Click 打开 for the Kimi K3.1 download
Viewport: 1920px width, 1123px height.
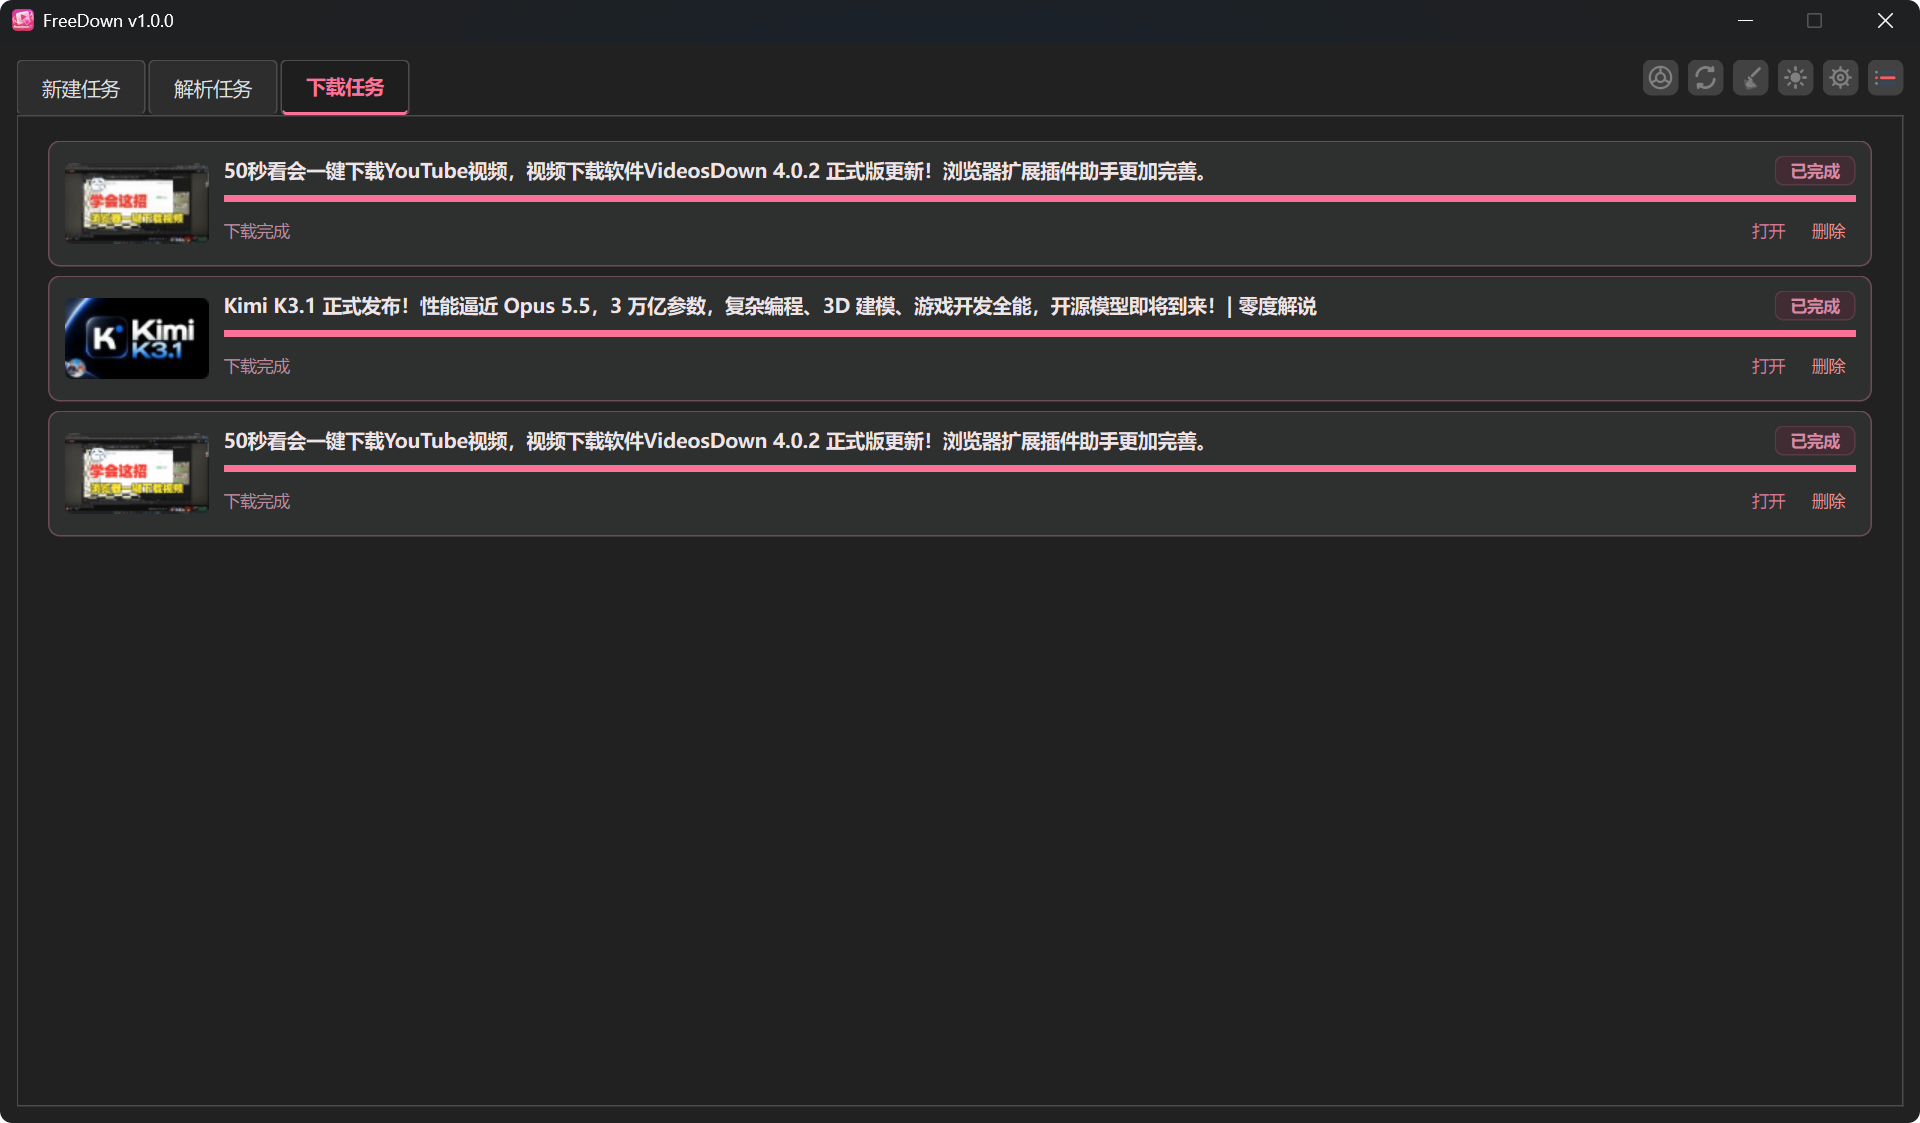[1768, 366]
